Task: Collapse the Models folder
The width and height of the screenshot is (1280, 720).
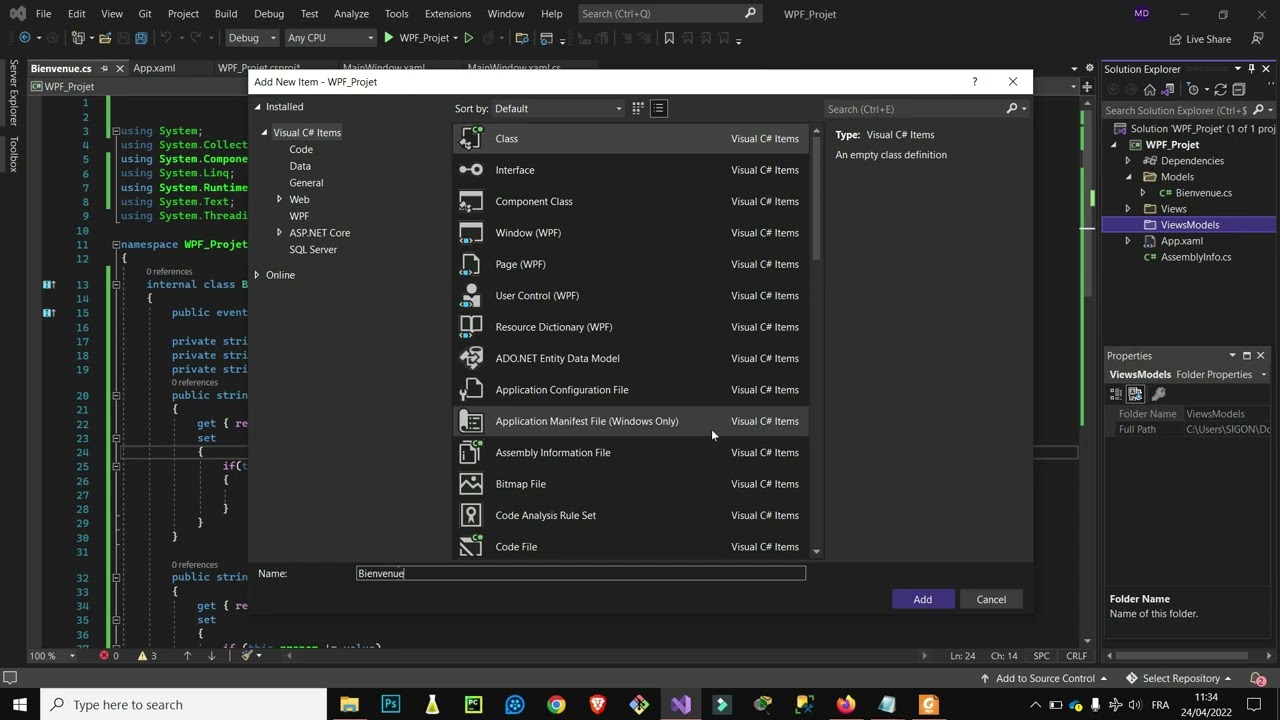Action: pyautogui.click(x=1128, y=177)
